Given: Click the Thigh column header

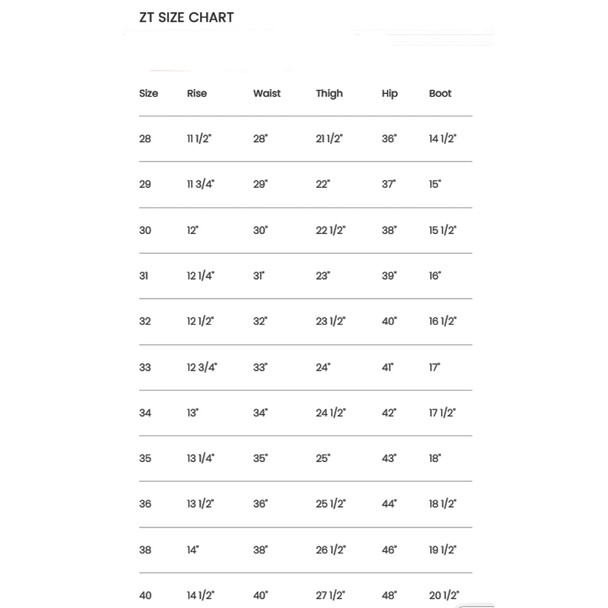Looking at the screenshot, I should (329, 94).
